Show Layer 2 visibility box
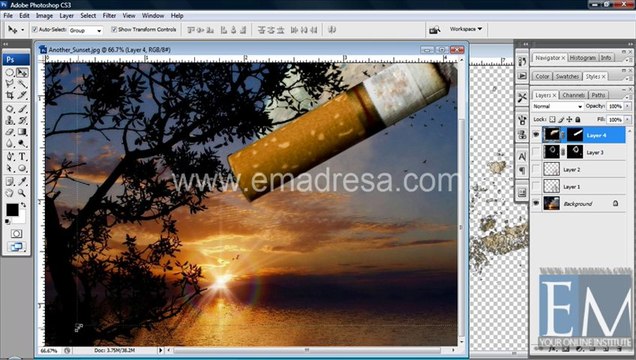The height and width of the screenshot is (360, 636). (536, 169)
